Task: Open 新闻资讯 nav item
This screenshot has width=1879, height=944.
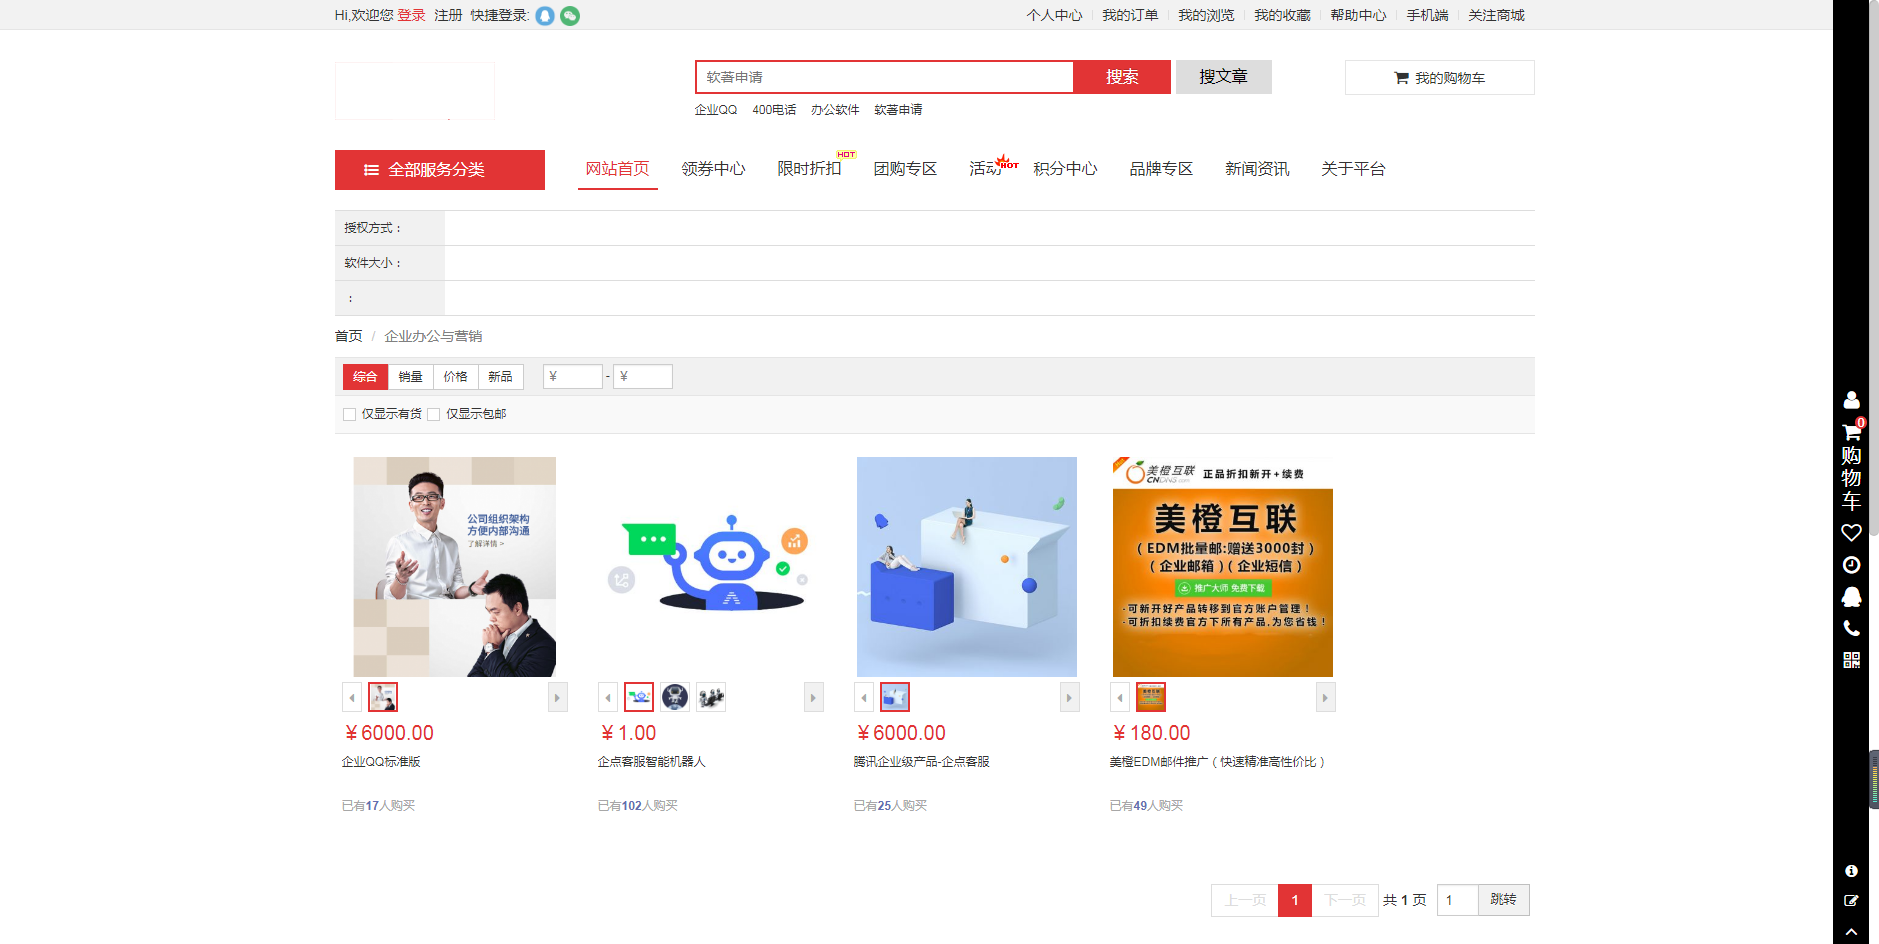Action: pyautogui.click(x=1257, y=169)
